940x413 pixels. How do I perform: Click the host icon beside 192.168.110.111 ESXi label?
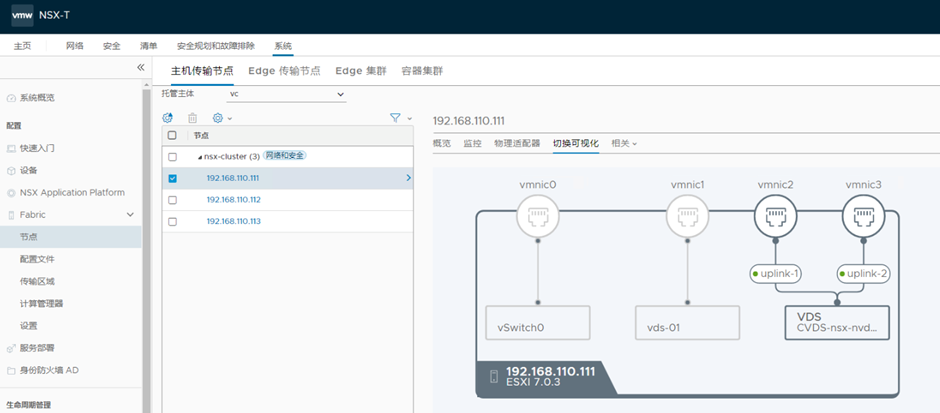(494, 376)
